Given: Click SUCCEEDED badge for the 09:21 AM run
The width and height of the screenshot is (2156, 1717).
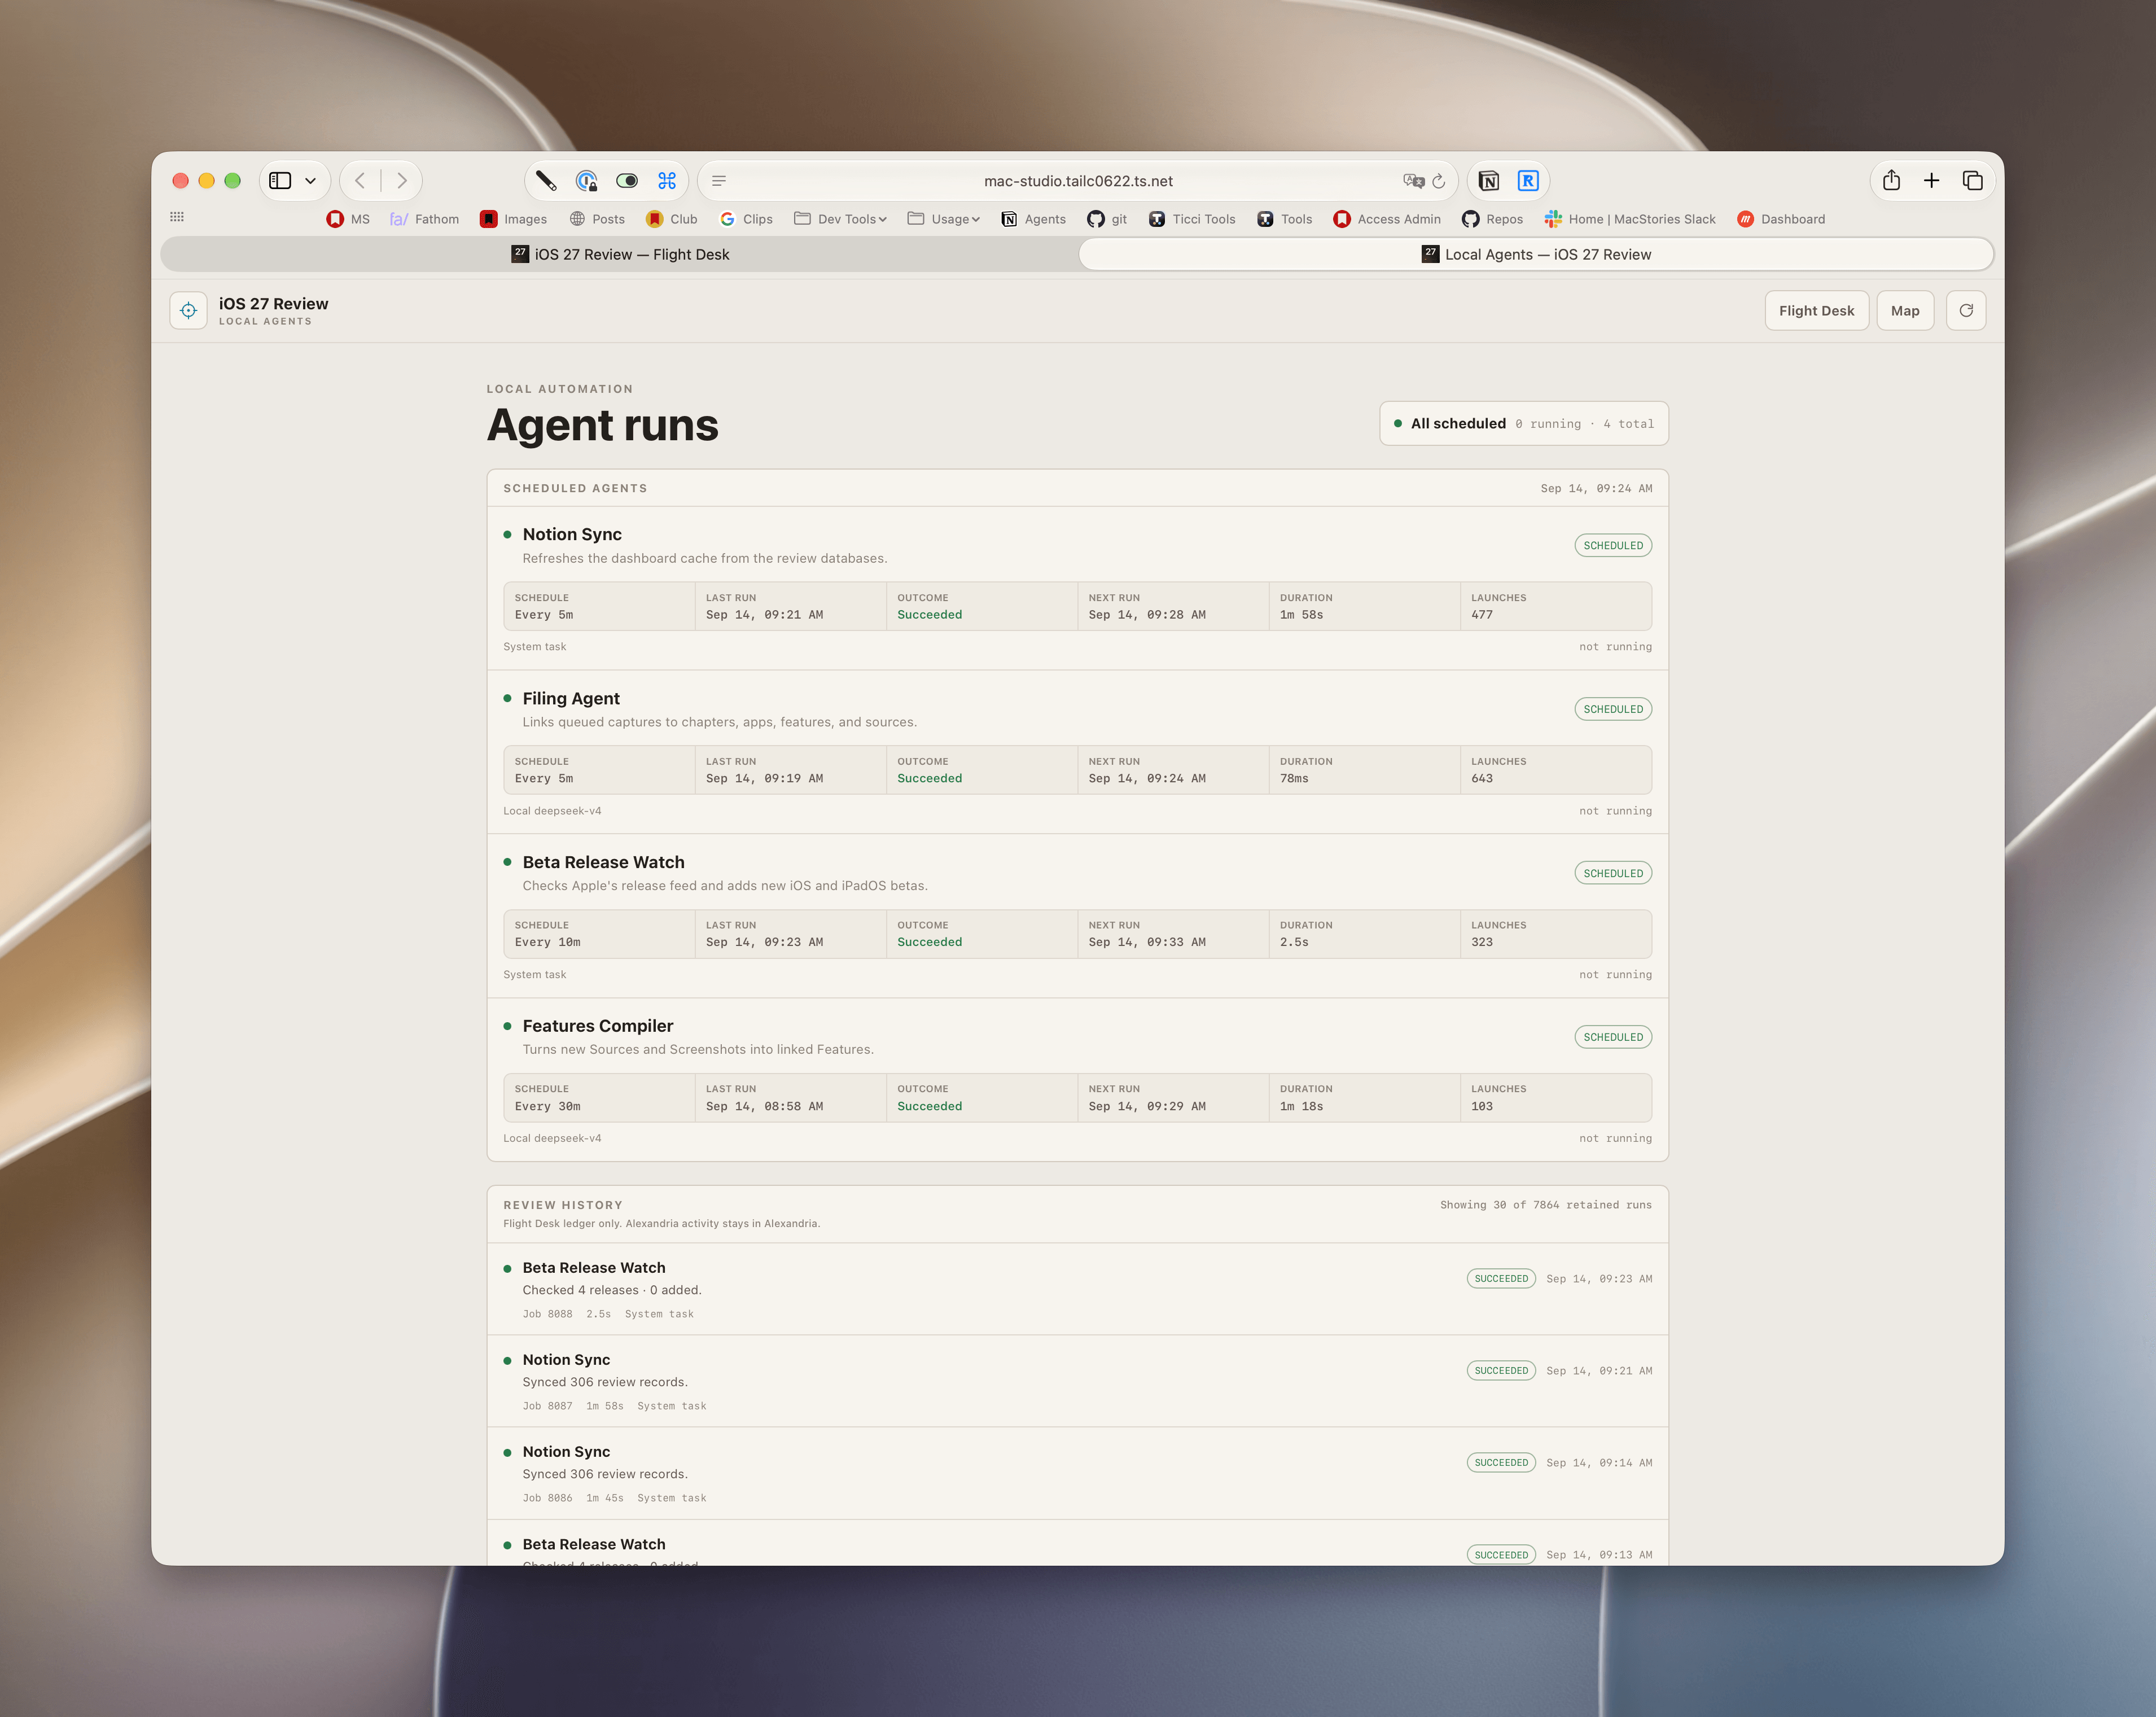Looking at the screenshot, I should tap(1501, 1370).
